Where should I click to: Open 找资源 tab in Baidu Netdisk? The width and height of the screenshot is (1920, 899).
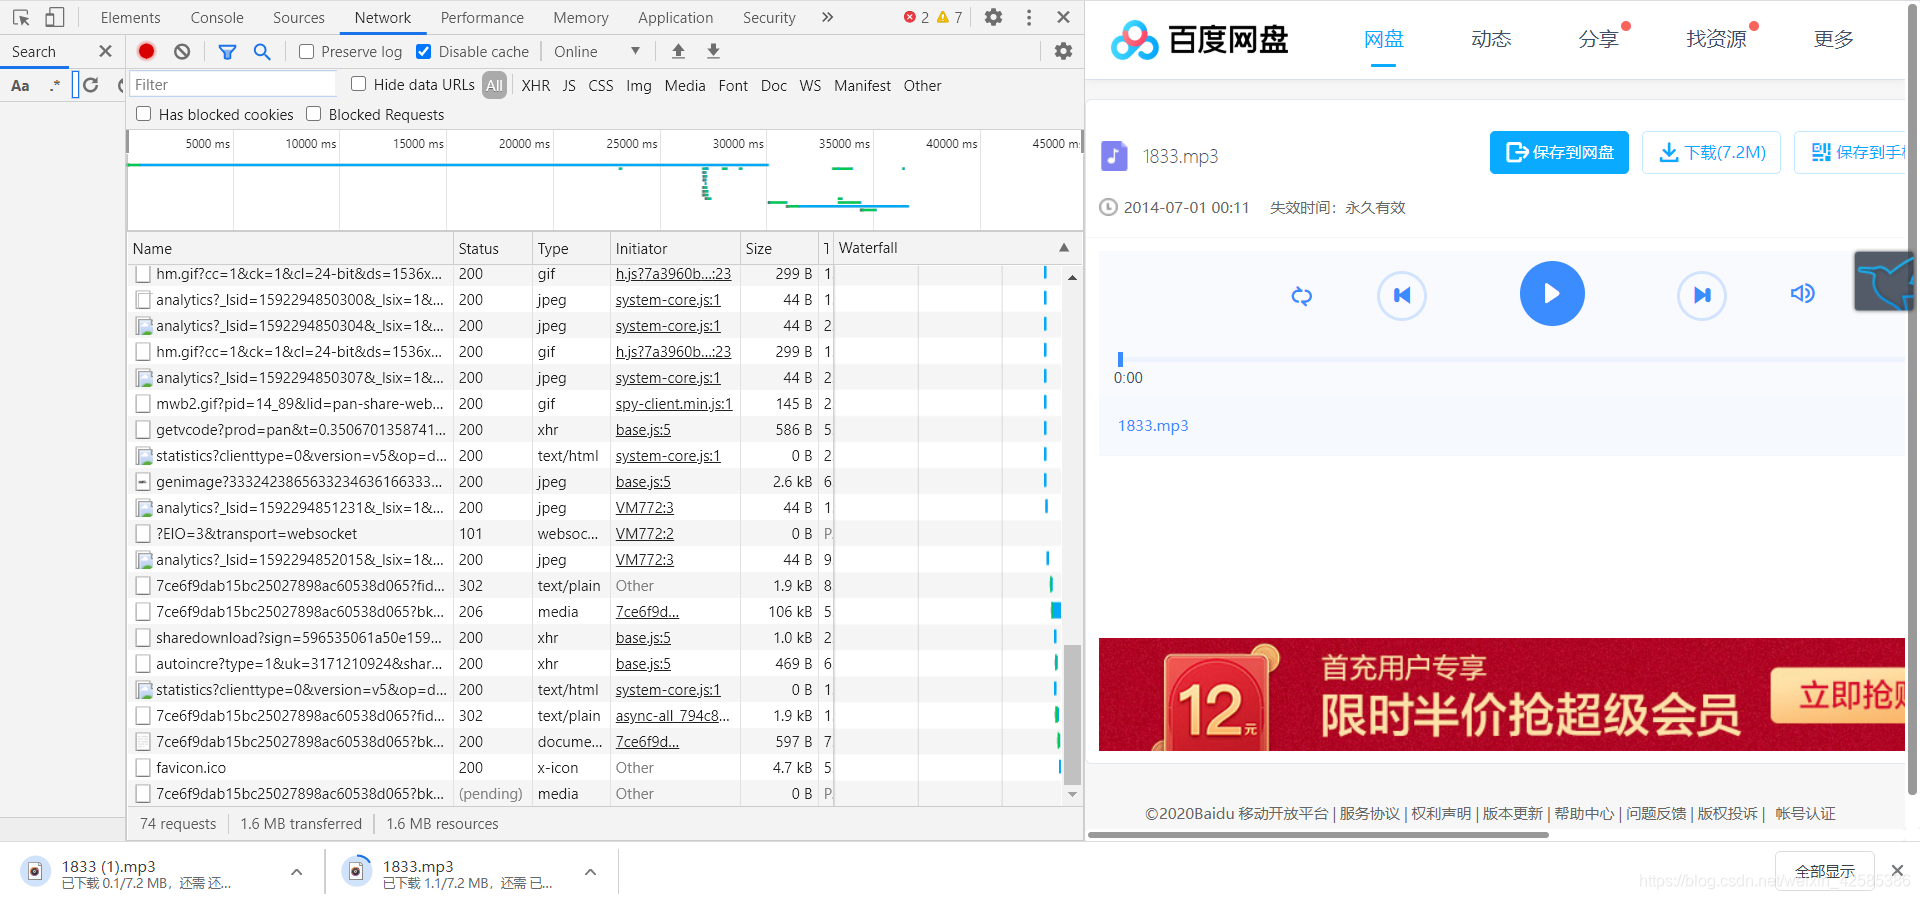[x=1716, y=39]
